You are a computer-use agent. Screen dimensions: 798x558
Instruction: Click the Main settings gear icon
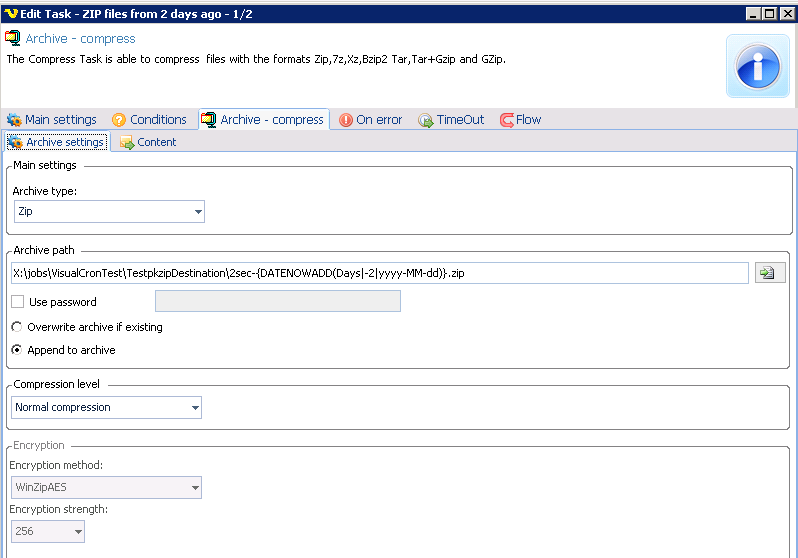point(14,120)
